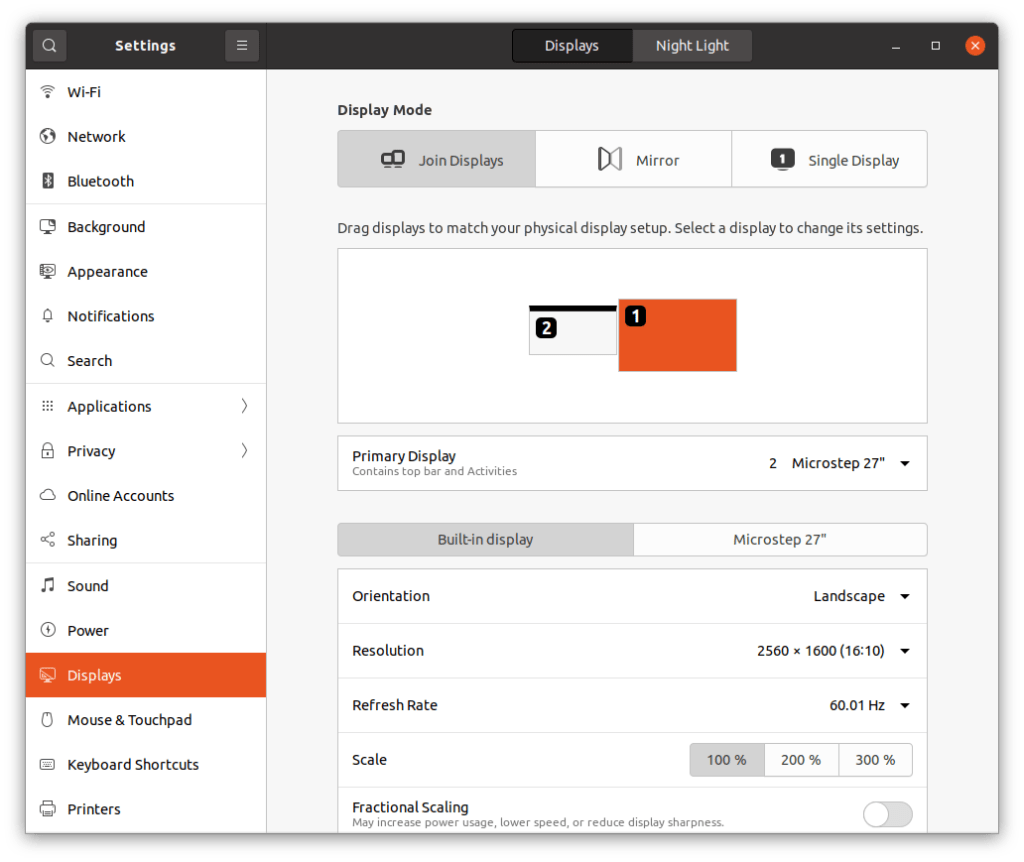Screen dimensions: 1024x862
Task: Select the Bluetooth icon in sidebar
Action: (x=47, y=181)
